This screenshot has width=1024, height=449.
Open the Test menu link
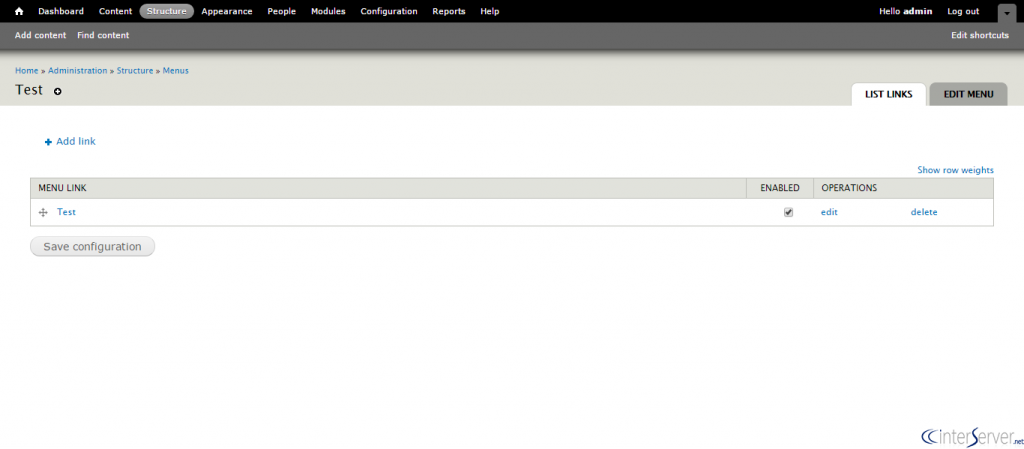click(x=66, y=212)
